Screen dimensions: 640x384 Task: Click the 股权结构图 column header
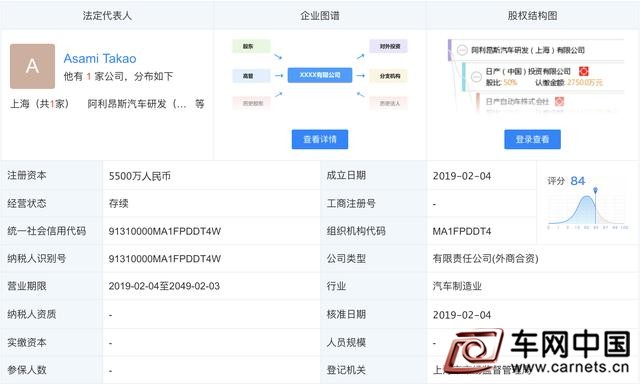click(532, 16)
